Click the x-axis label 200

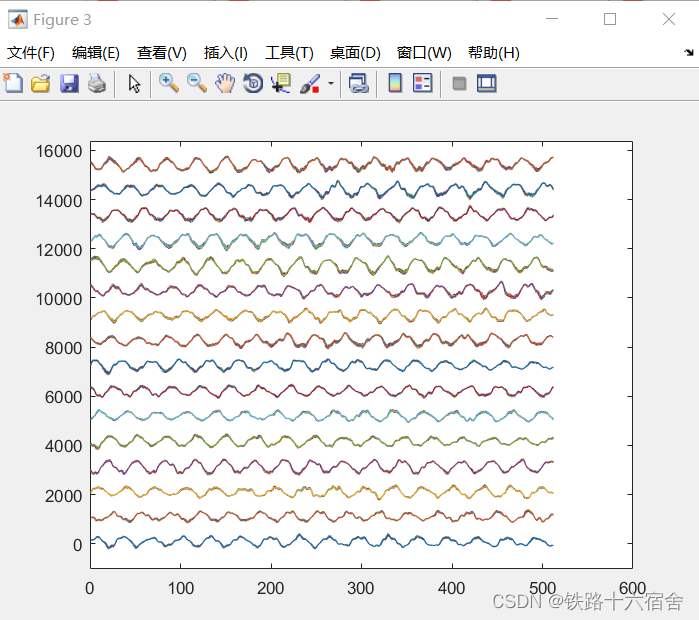pyautogui.click(x=271, y=588)
